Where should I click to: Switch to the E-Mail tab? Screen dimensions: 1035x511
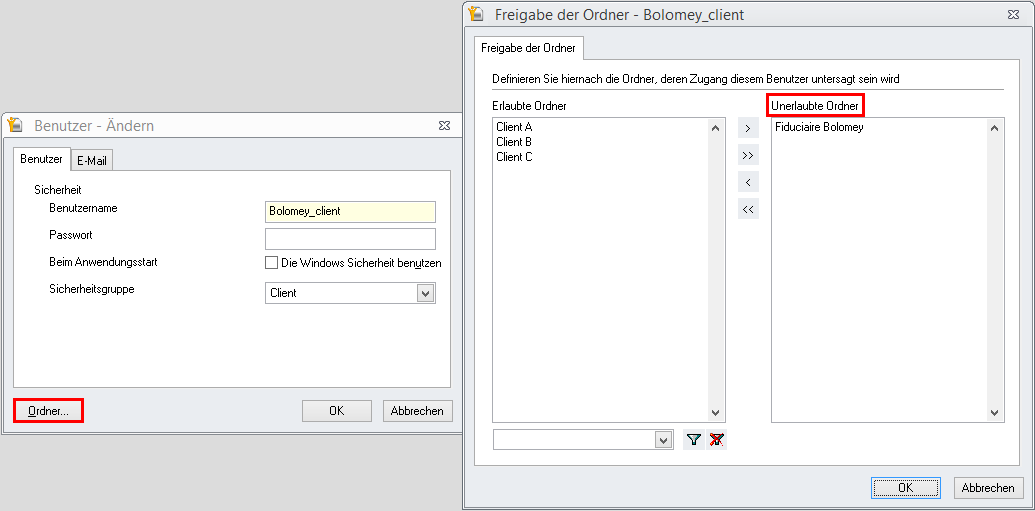click(92, 160)
